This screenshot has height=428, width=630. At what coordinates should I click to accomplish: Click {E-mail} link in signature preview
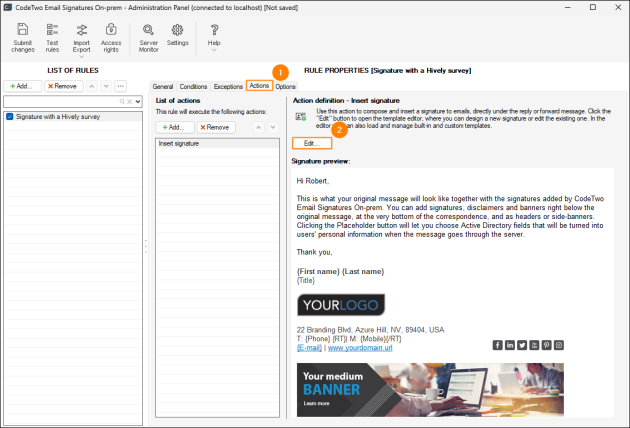(309, 348)
